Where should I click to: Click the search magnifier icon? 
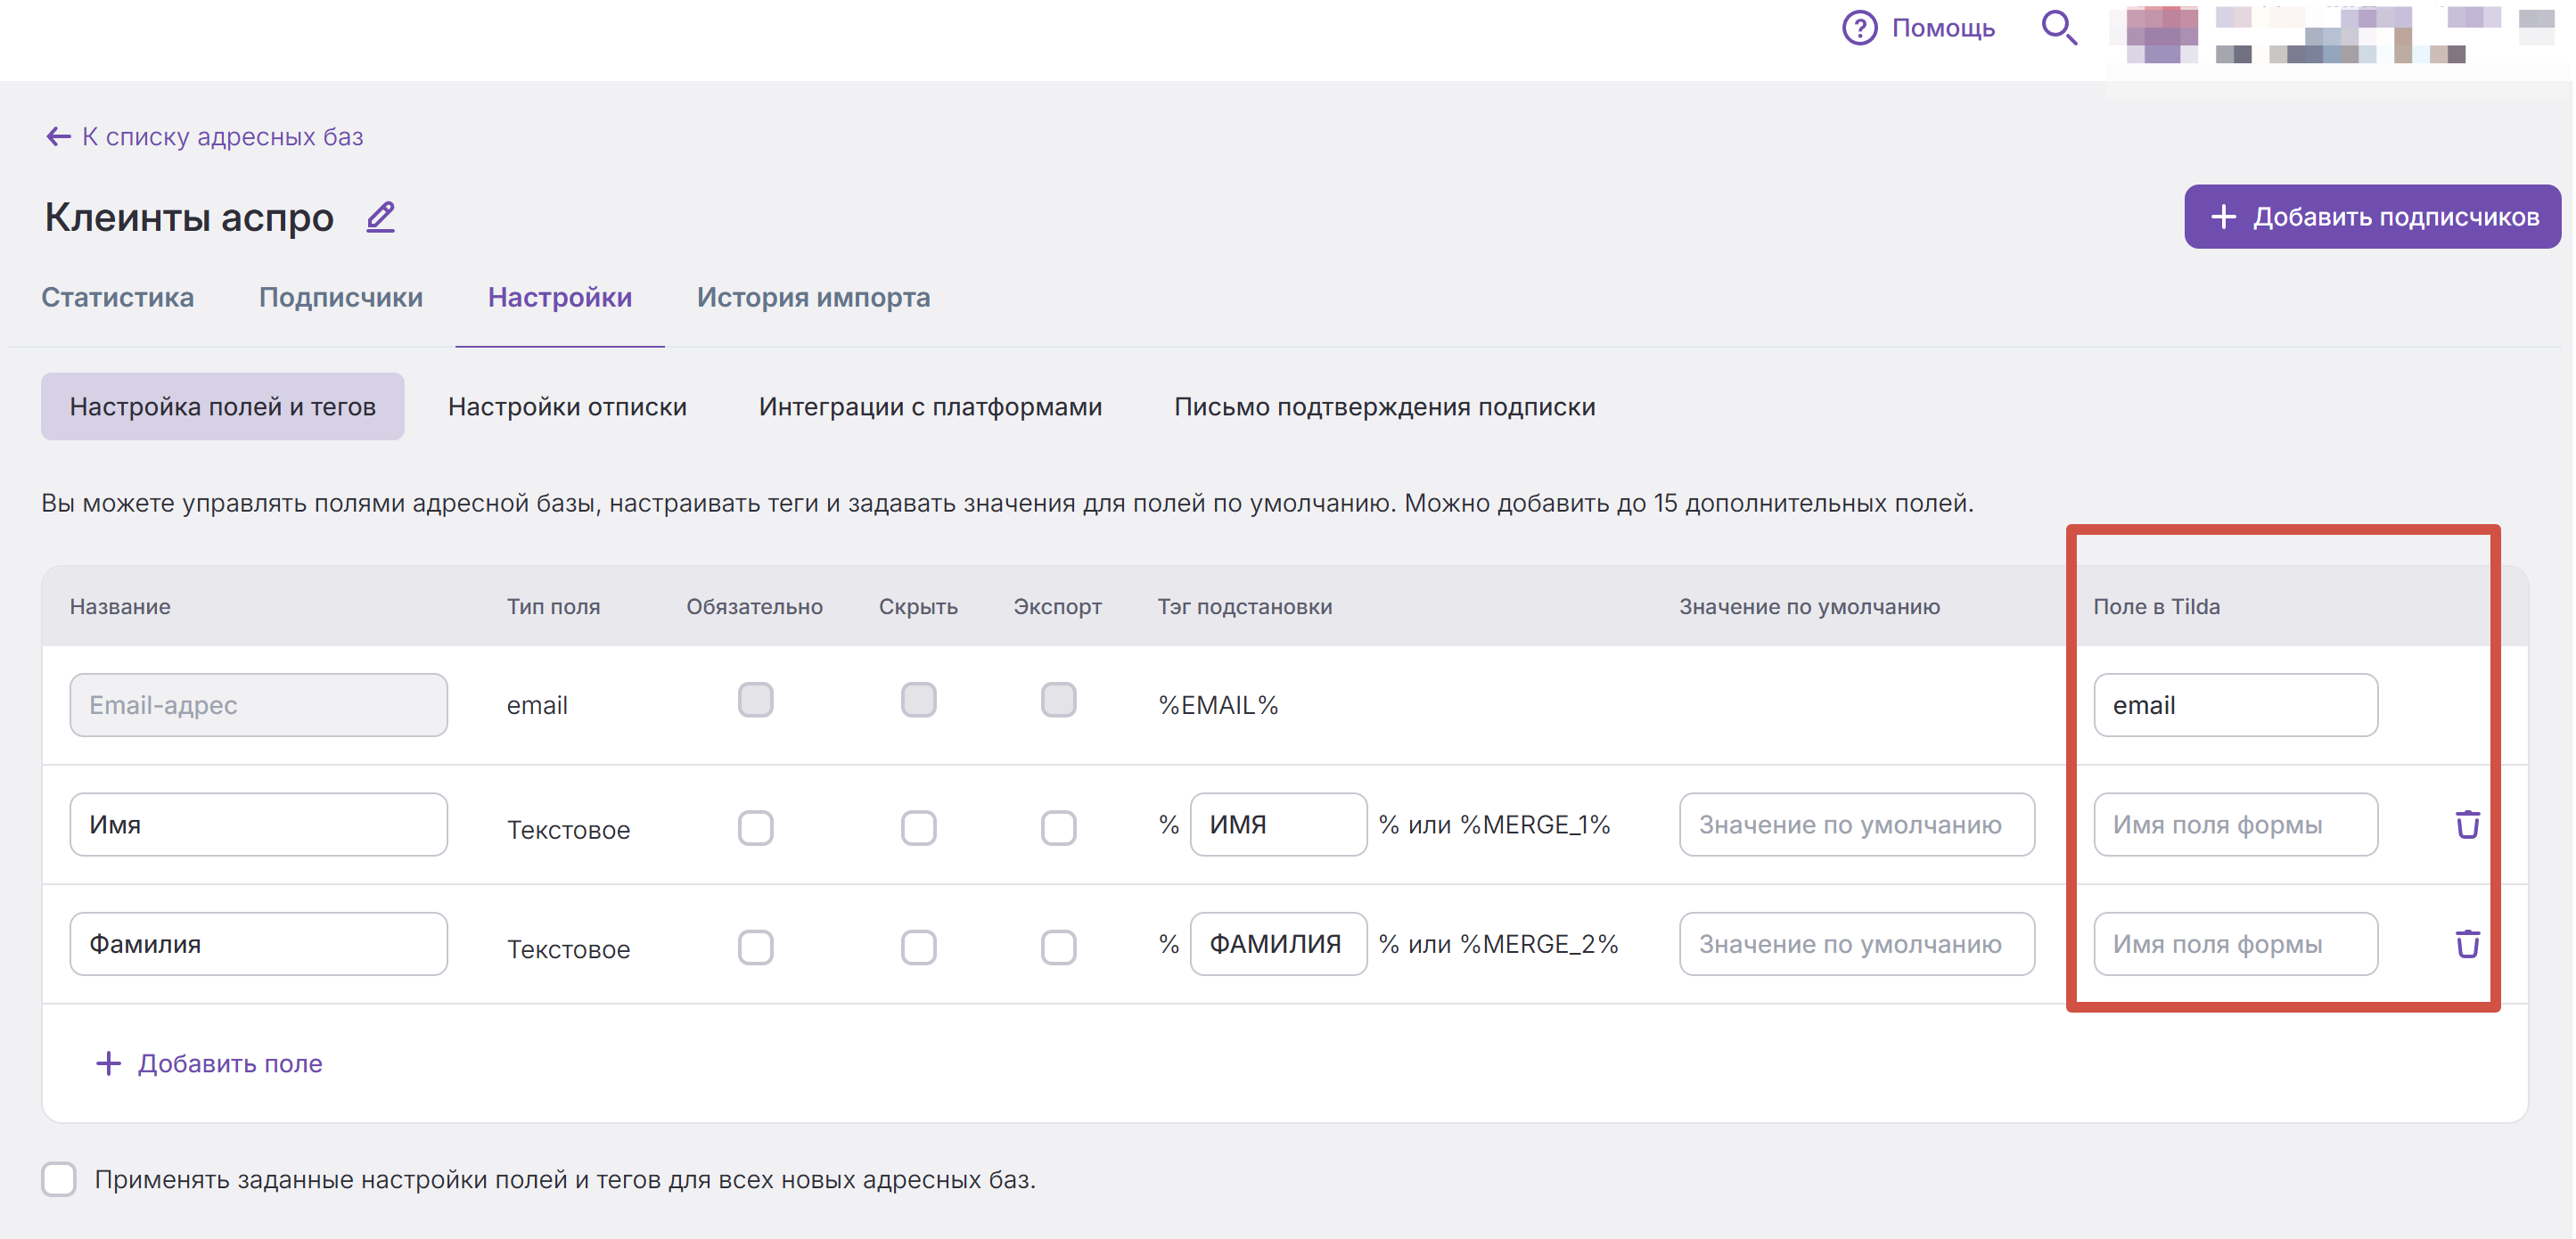pos(2059,28)
